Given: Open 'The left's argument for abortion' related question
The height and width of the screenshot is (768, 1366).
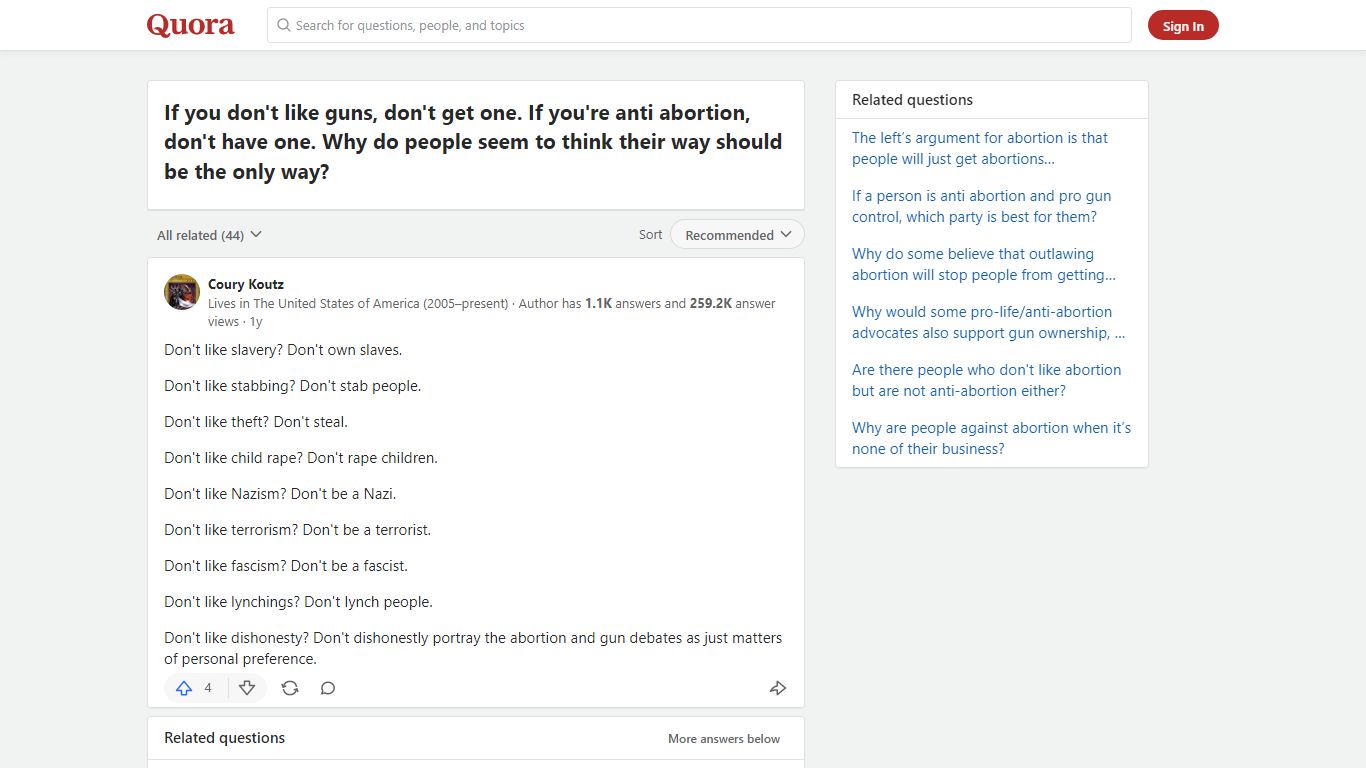Looking at the screenshot, I should coord(980,148).
